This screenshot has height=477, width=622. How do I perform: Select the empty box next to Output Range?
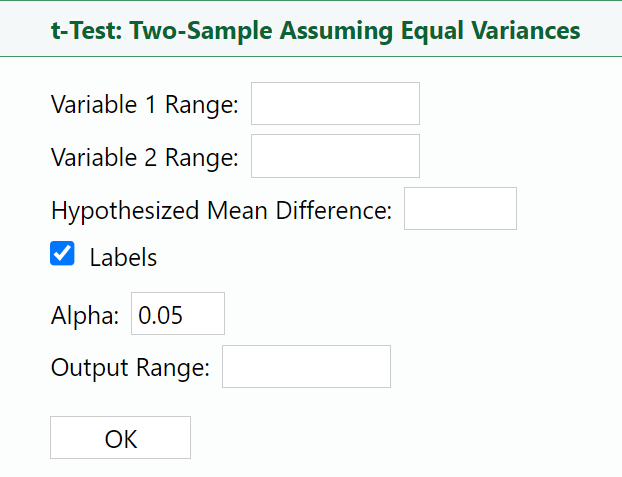306,367
